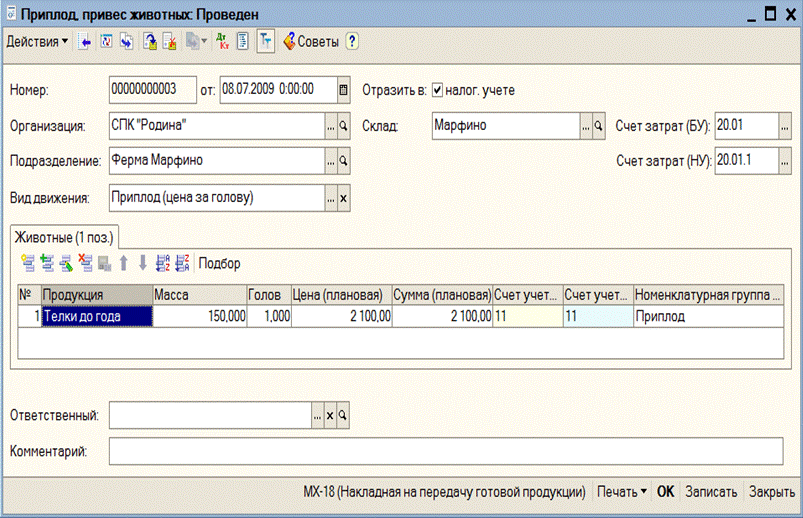Click the Дт/Кт posting results icon
This screenshot has height=518, width=803.
click(222, 42)
